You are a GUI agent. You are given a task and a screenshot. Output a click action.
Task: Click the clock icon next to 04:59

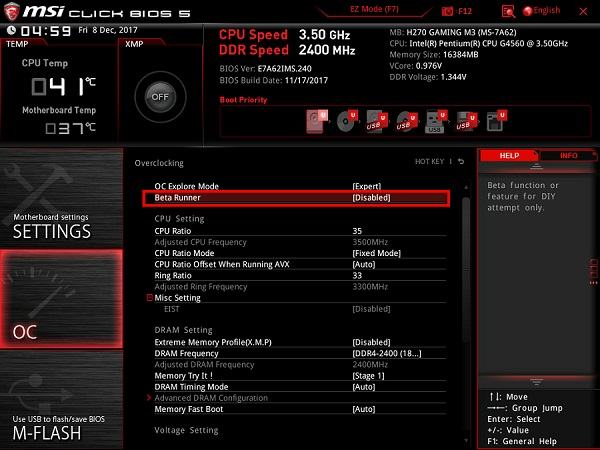coord(11,30)
